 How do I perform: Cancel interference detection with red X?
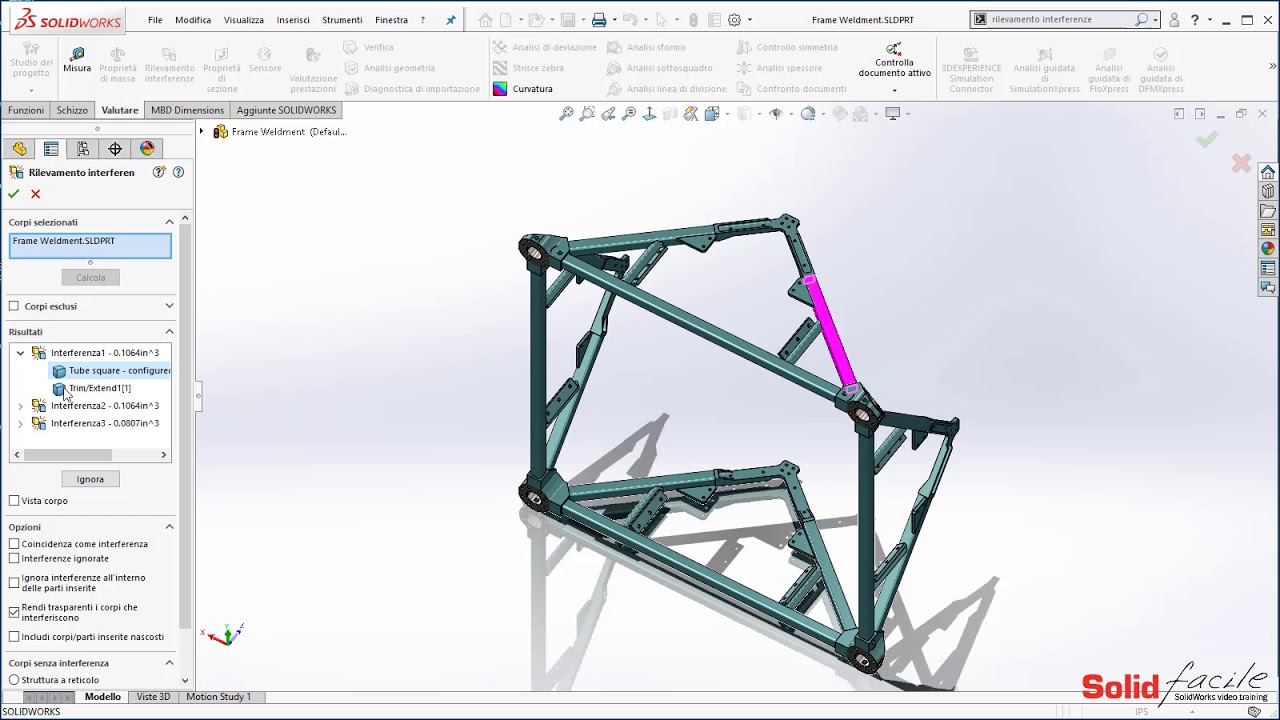coord(36,194)
